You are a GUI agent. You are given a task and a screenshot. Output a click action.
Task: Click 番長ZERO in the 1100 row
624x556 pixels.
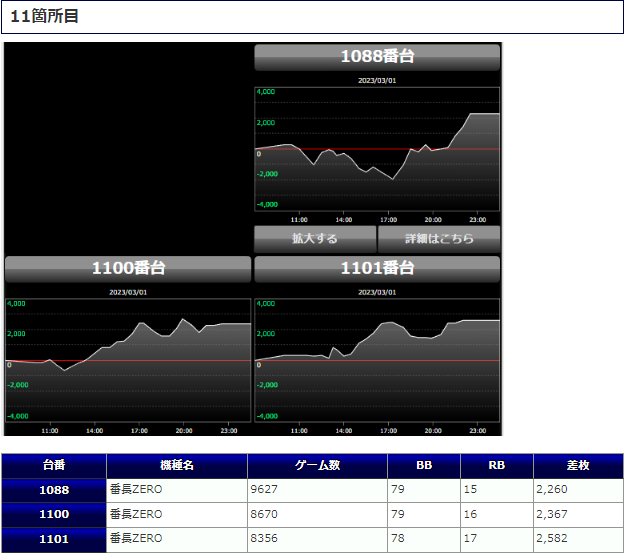point(136,515)
